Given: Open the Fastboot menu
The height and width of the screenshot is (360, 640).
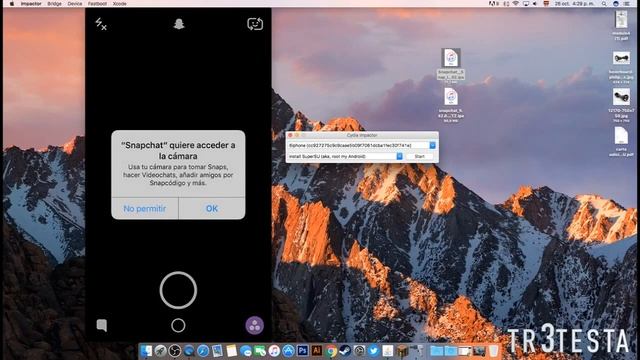Looking at the screenshot, I should [x=97, y=4].
